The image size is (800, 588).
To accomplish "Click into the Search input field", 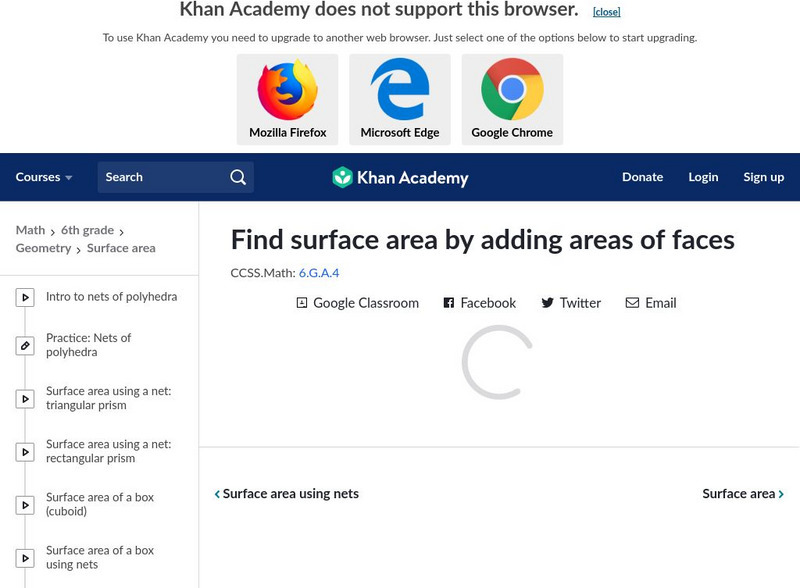I will (160, 177).
